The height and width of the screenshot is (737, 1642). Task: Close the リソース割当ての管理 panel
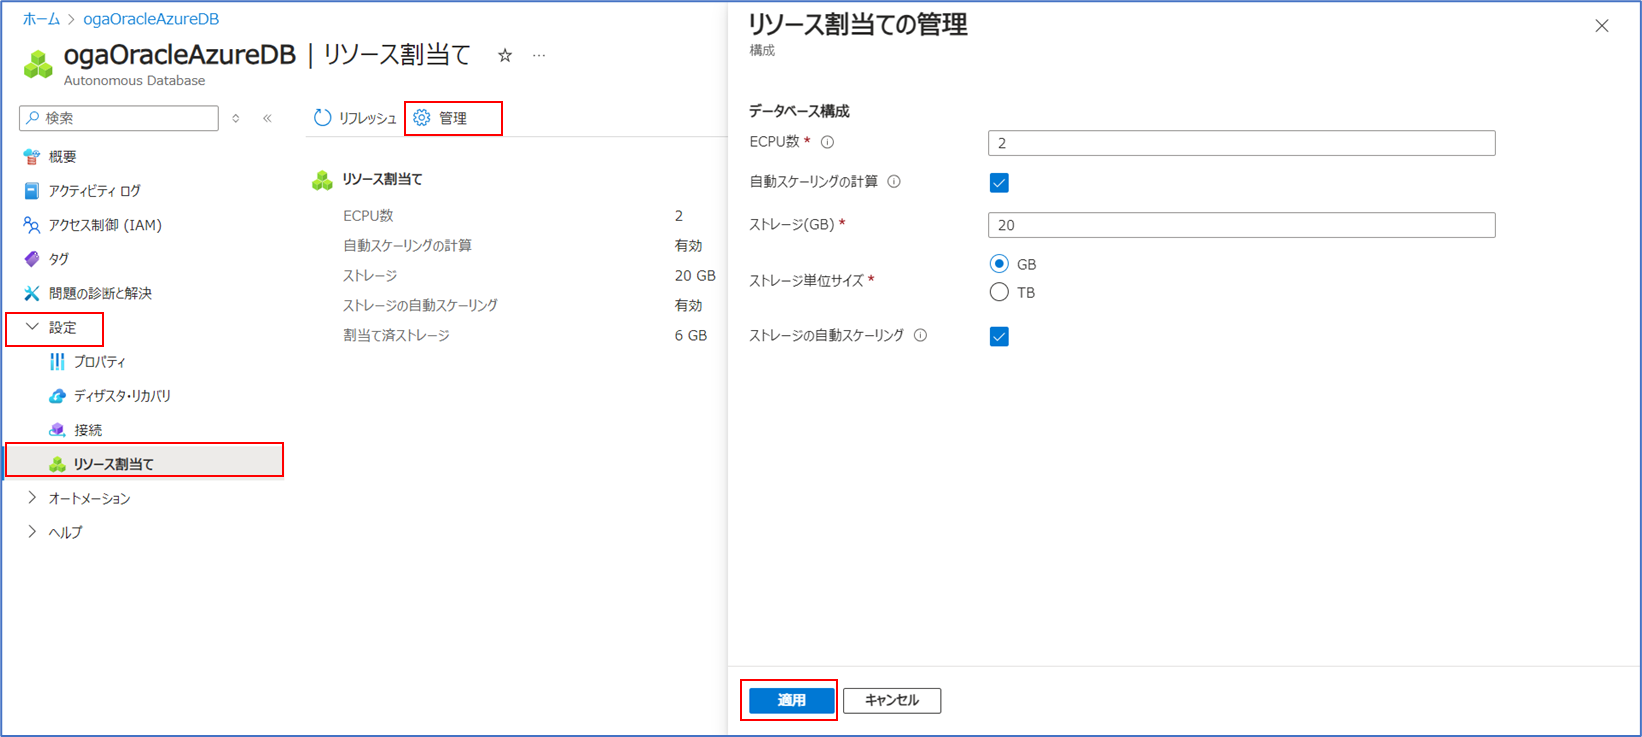(1602, 26)
